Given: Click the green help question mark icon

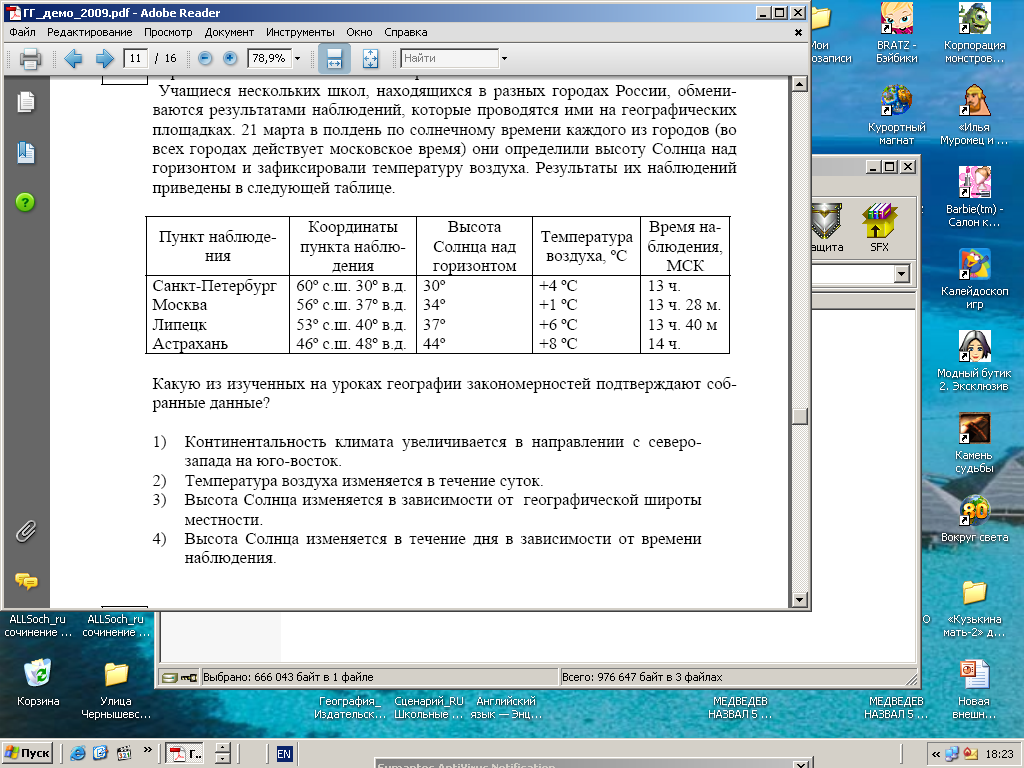Looking at the screenshot, I should pos(25,202).
